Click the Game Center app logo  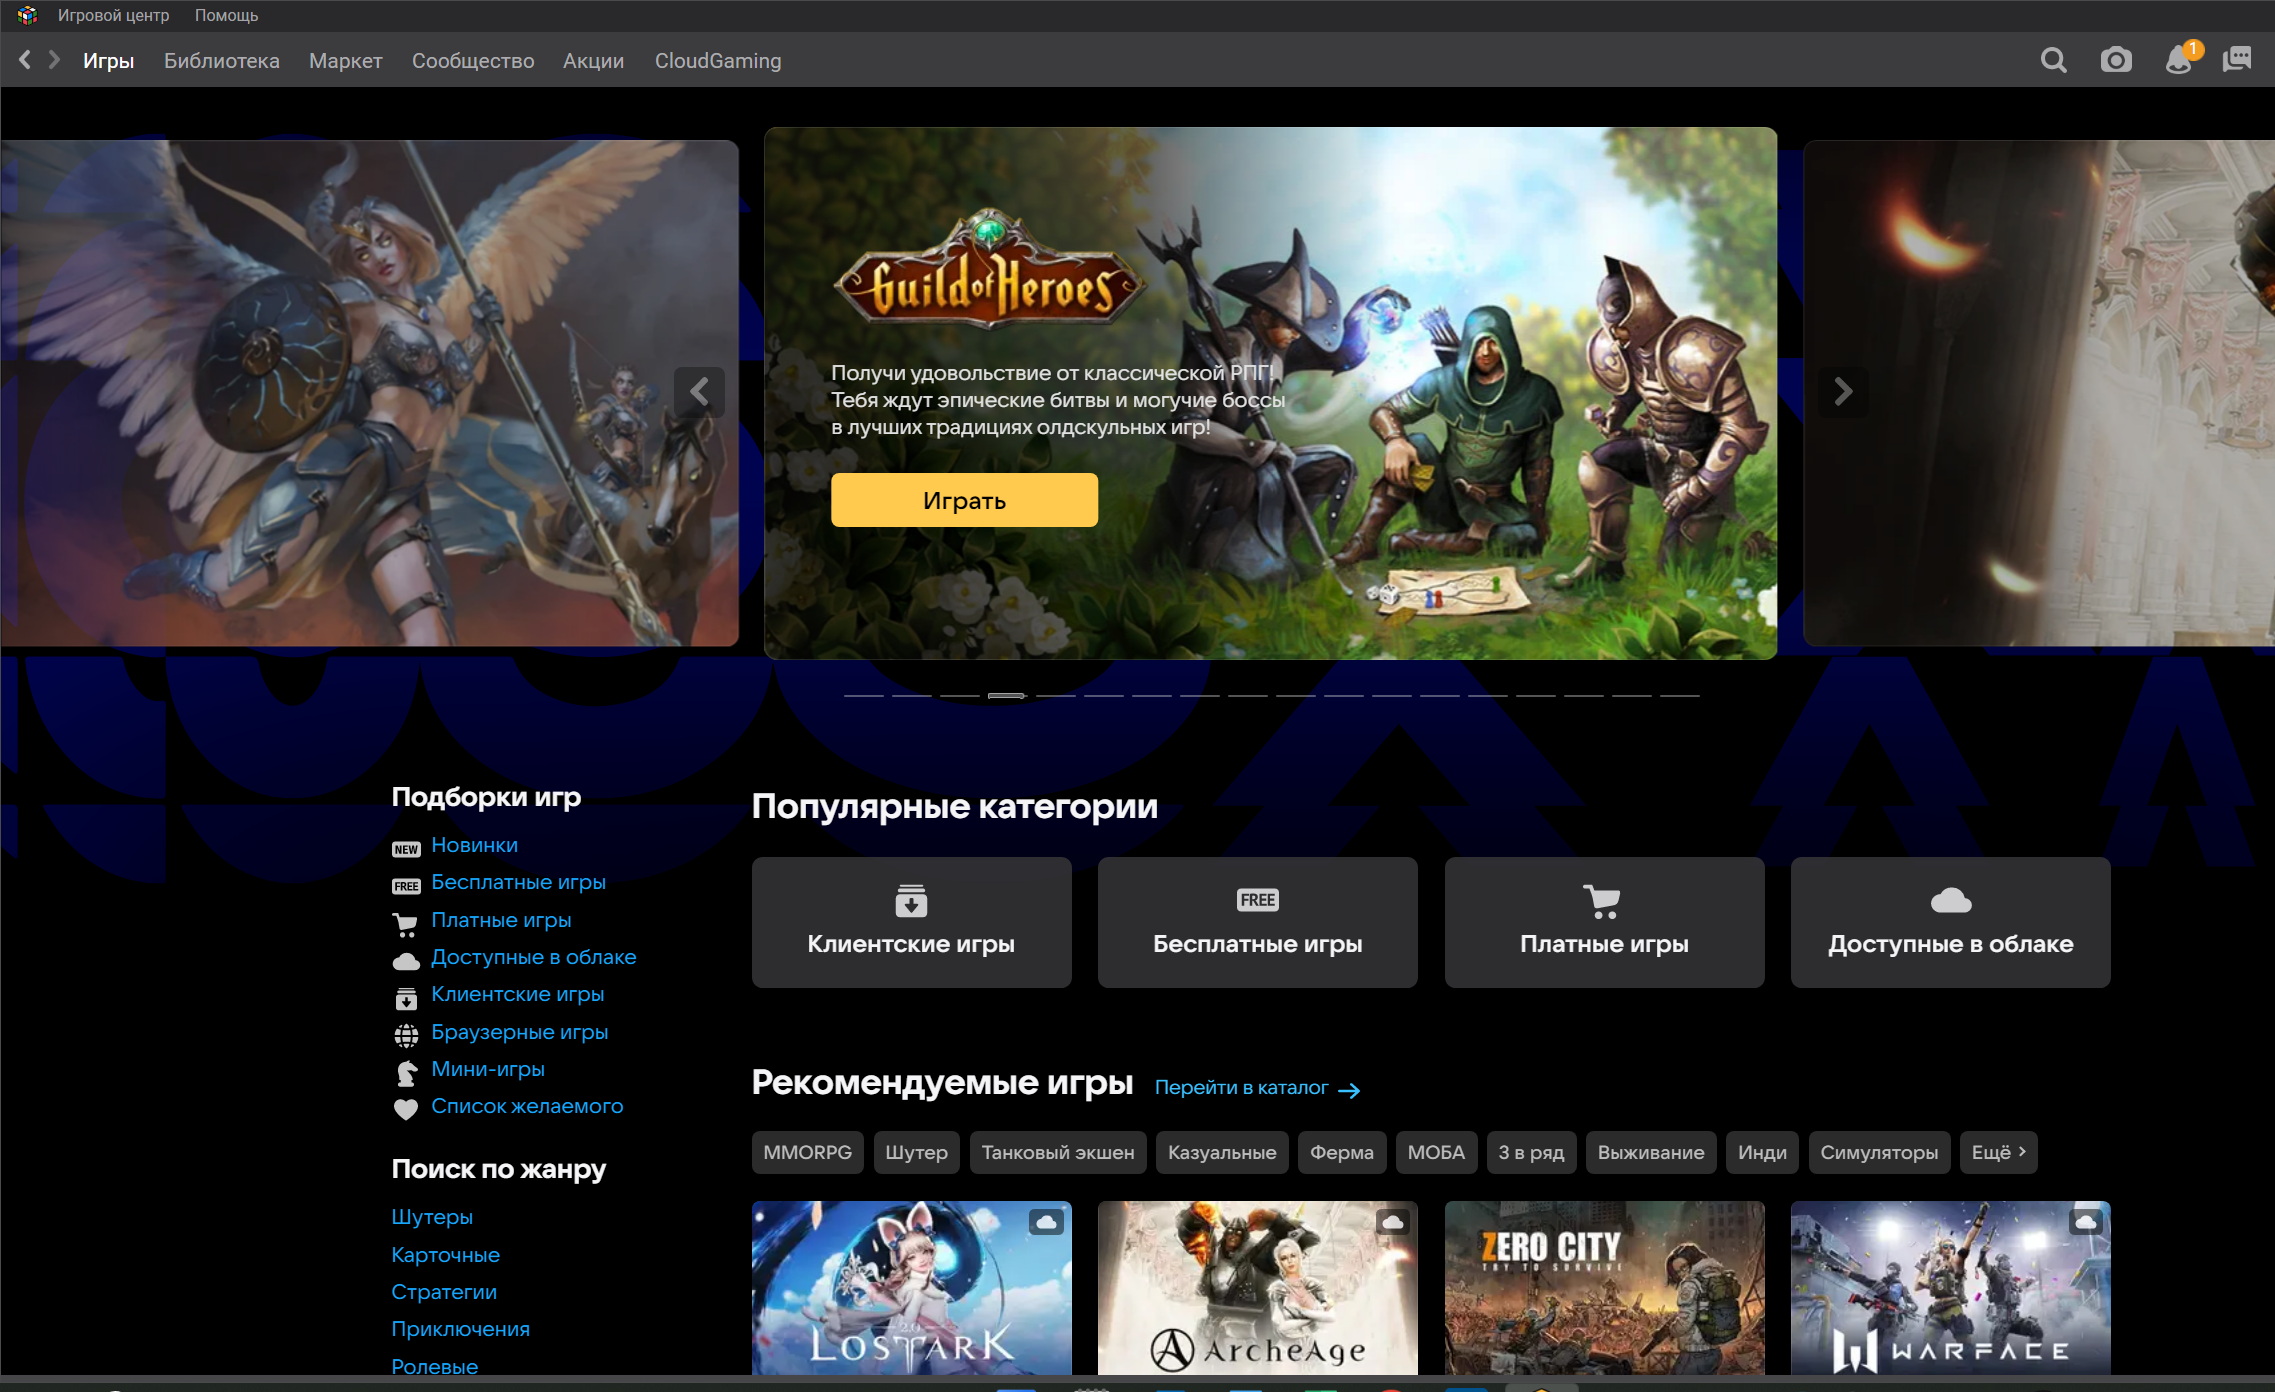coord(27,15)
